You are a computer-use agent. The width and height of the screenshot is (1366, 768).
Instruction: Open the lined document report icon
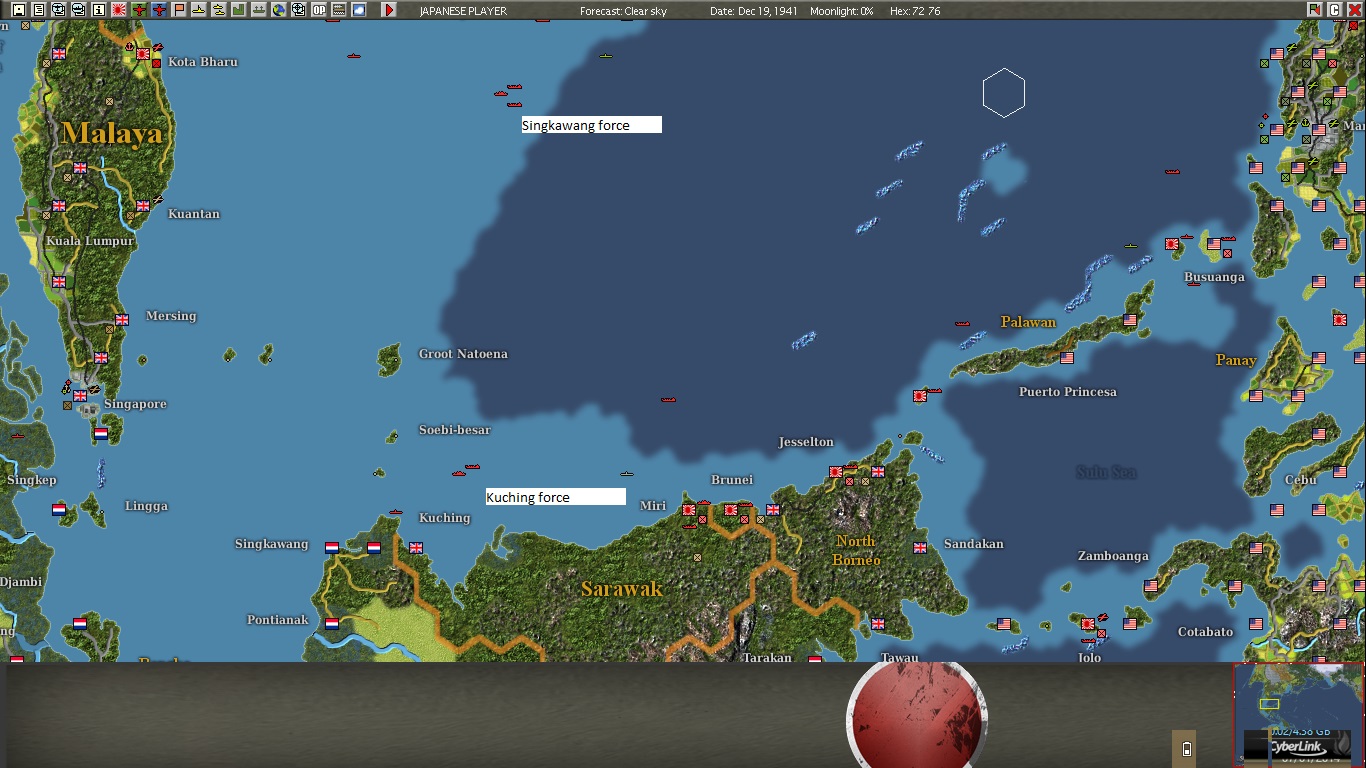(x=38, y=10)
